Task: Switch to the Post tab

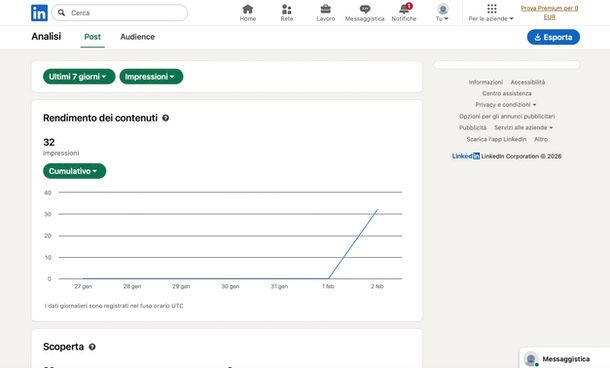Action: coord(93,37)
